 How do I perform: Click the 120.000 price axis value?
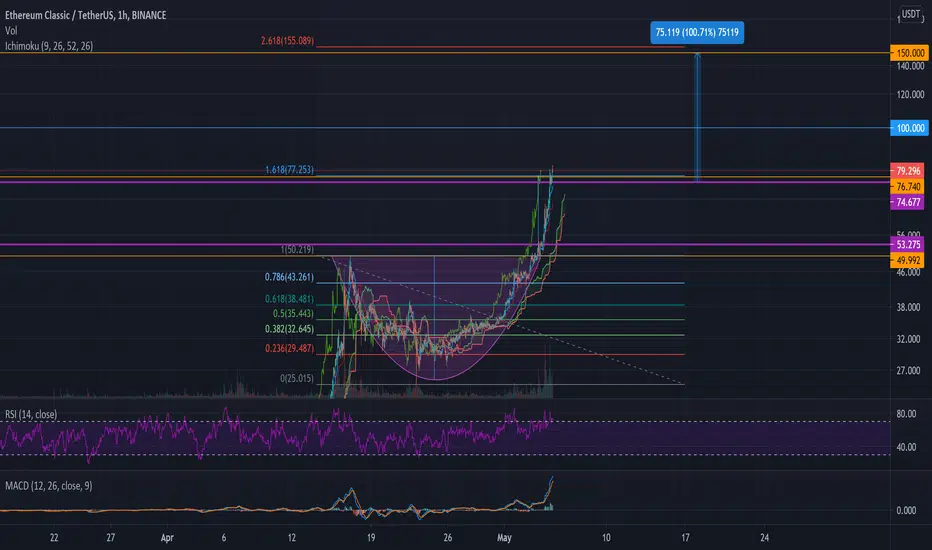click(910, 95)
